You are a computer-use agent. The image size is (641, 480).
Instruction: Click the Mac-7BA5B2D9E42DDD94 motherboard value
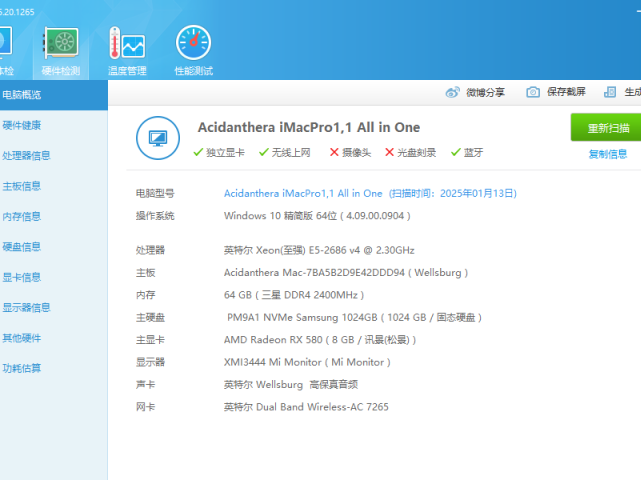[346, 273]
